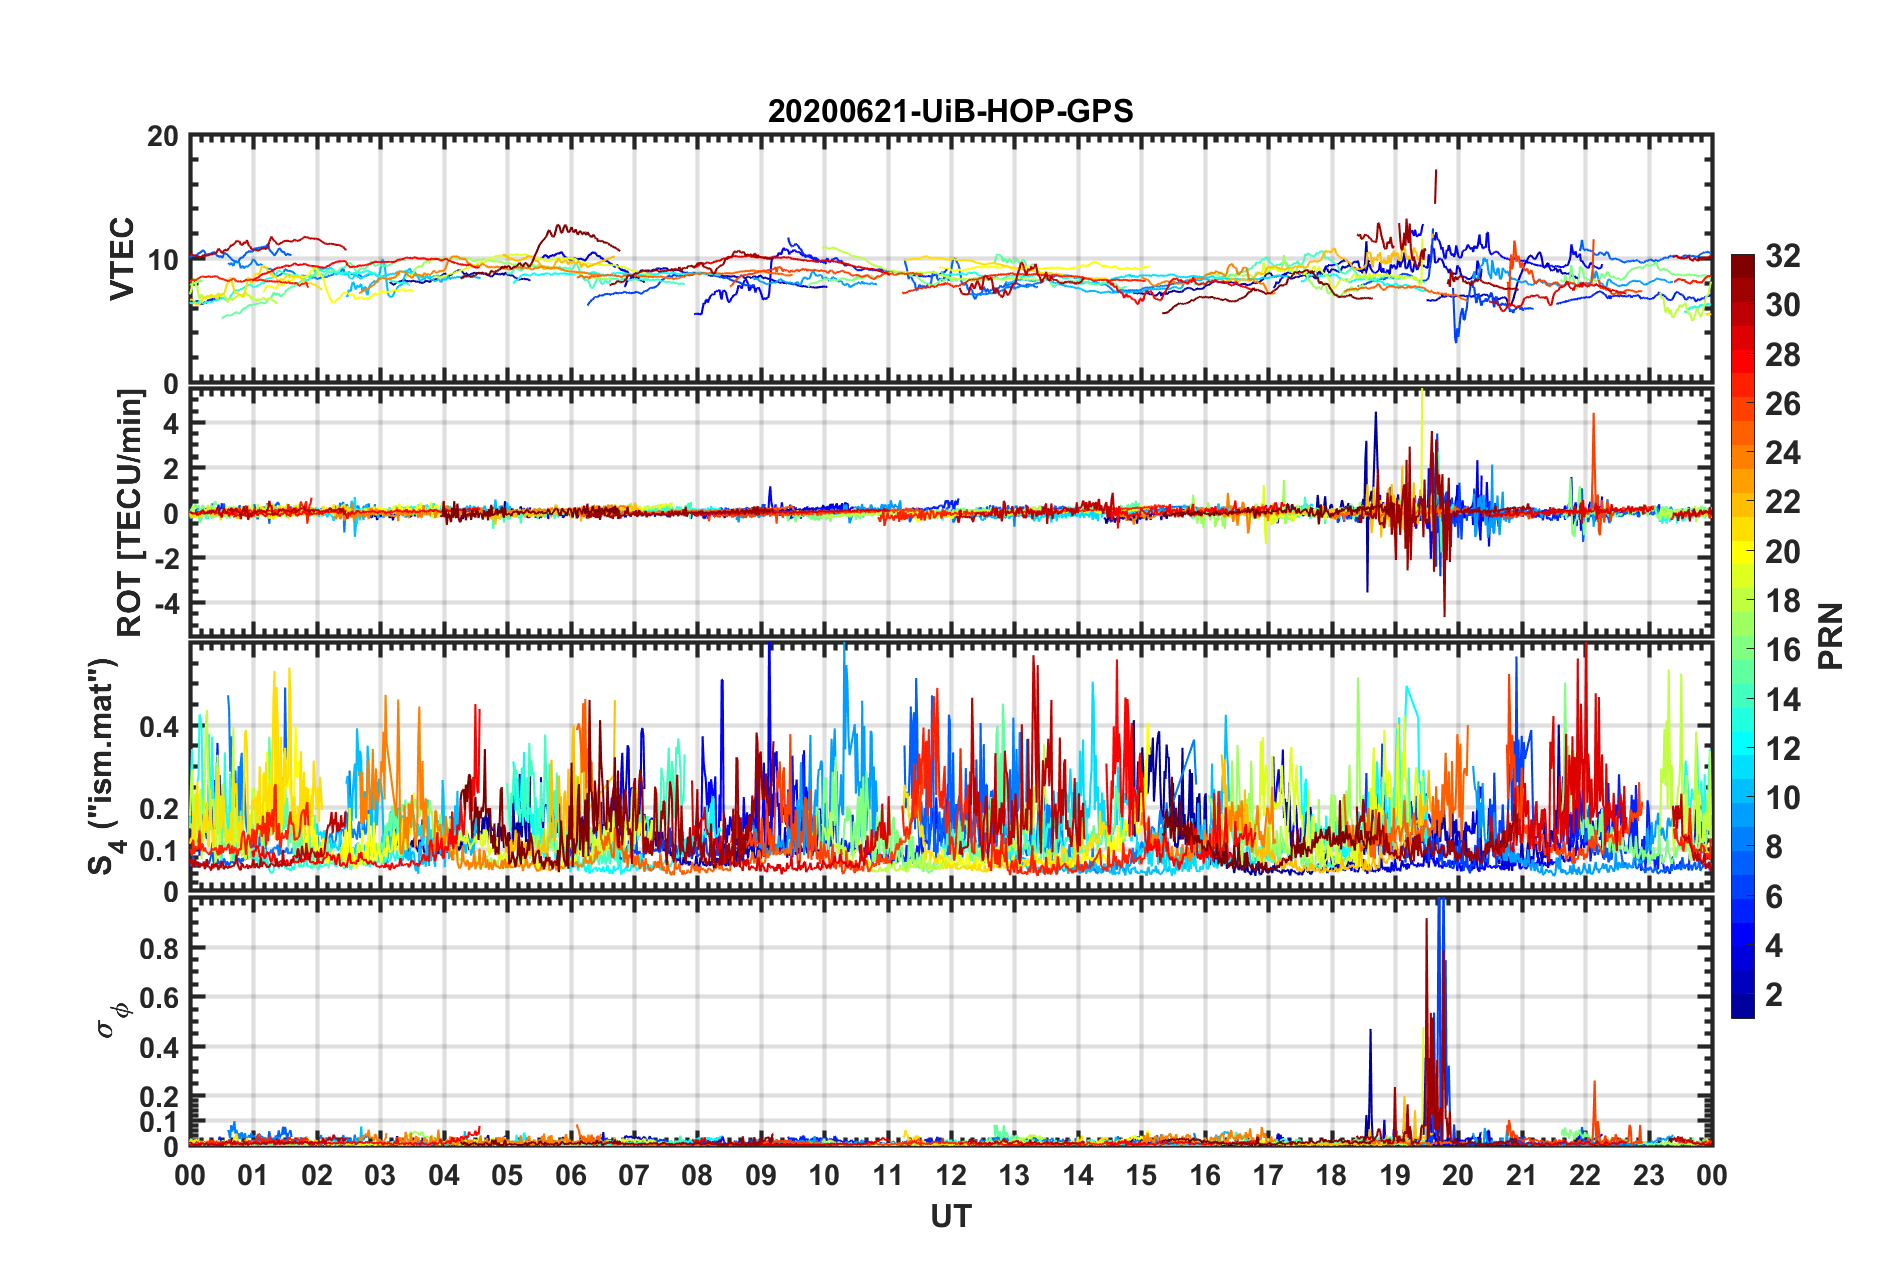The image size is (1902, 1272).
Task: Select the 0.4 tick label on the S4 axis
Action: click(159, 727)
